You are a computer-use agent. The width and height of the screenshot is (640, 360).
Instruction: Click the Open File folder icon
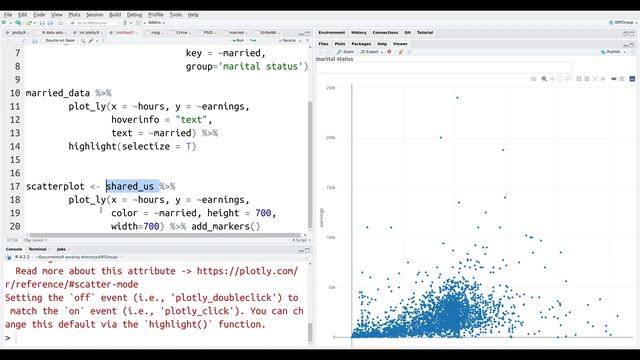tap(29, 23)
